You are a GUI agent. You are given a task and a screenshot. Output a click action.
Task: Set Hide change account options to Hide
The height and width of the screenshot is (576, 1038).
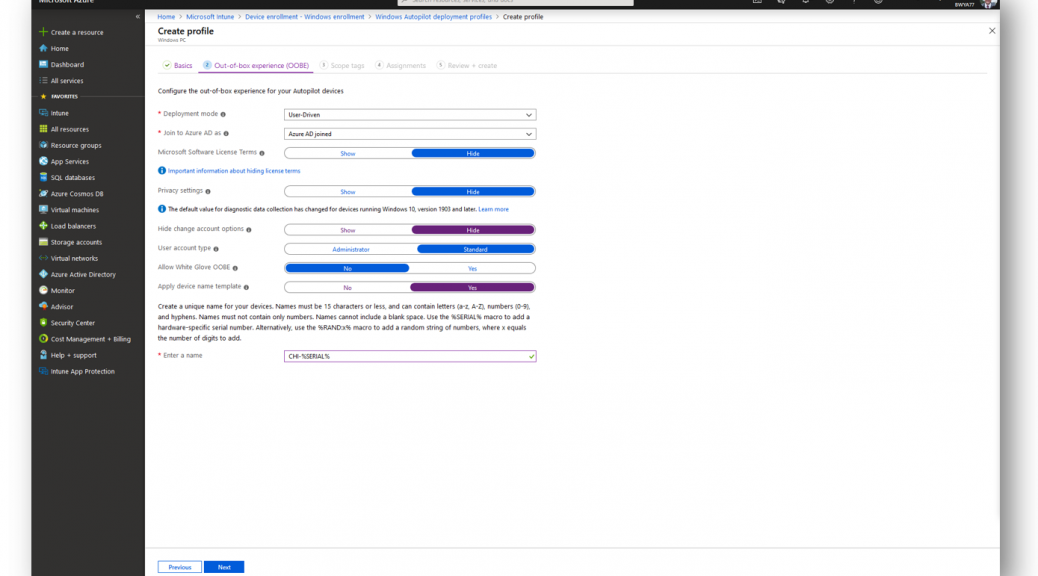473,230
